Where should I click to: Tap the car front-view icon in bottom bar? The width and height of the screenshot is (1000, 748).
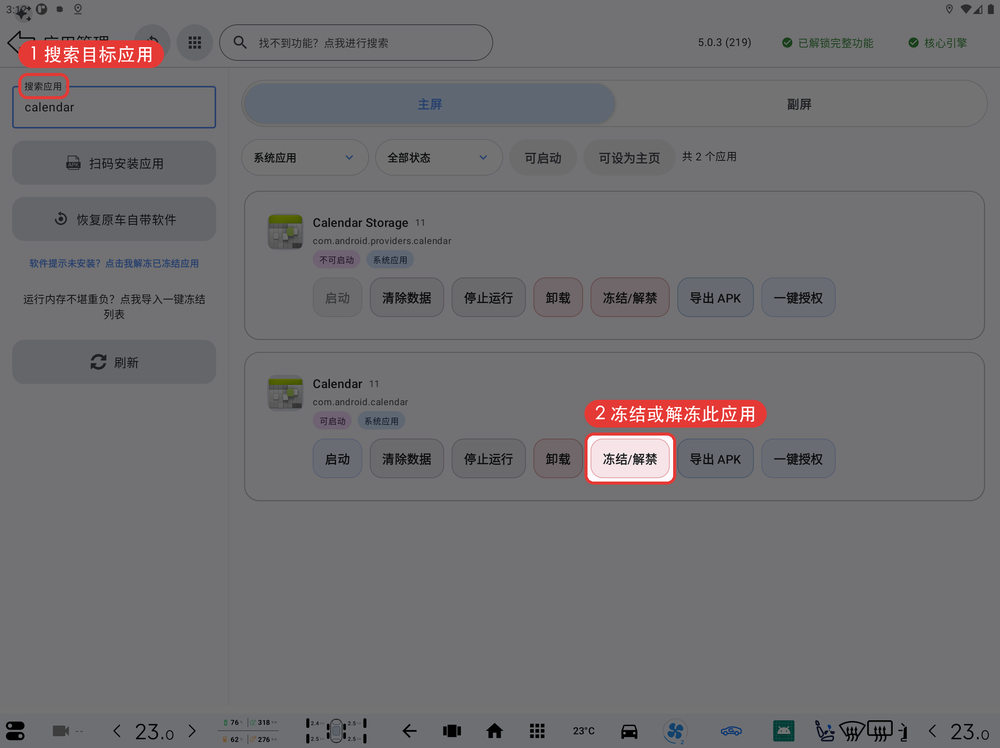(x=629, y=731)
